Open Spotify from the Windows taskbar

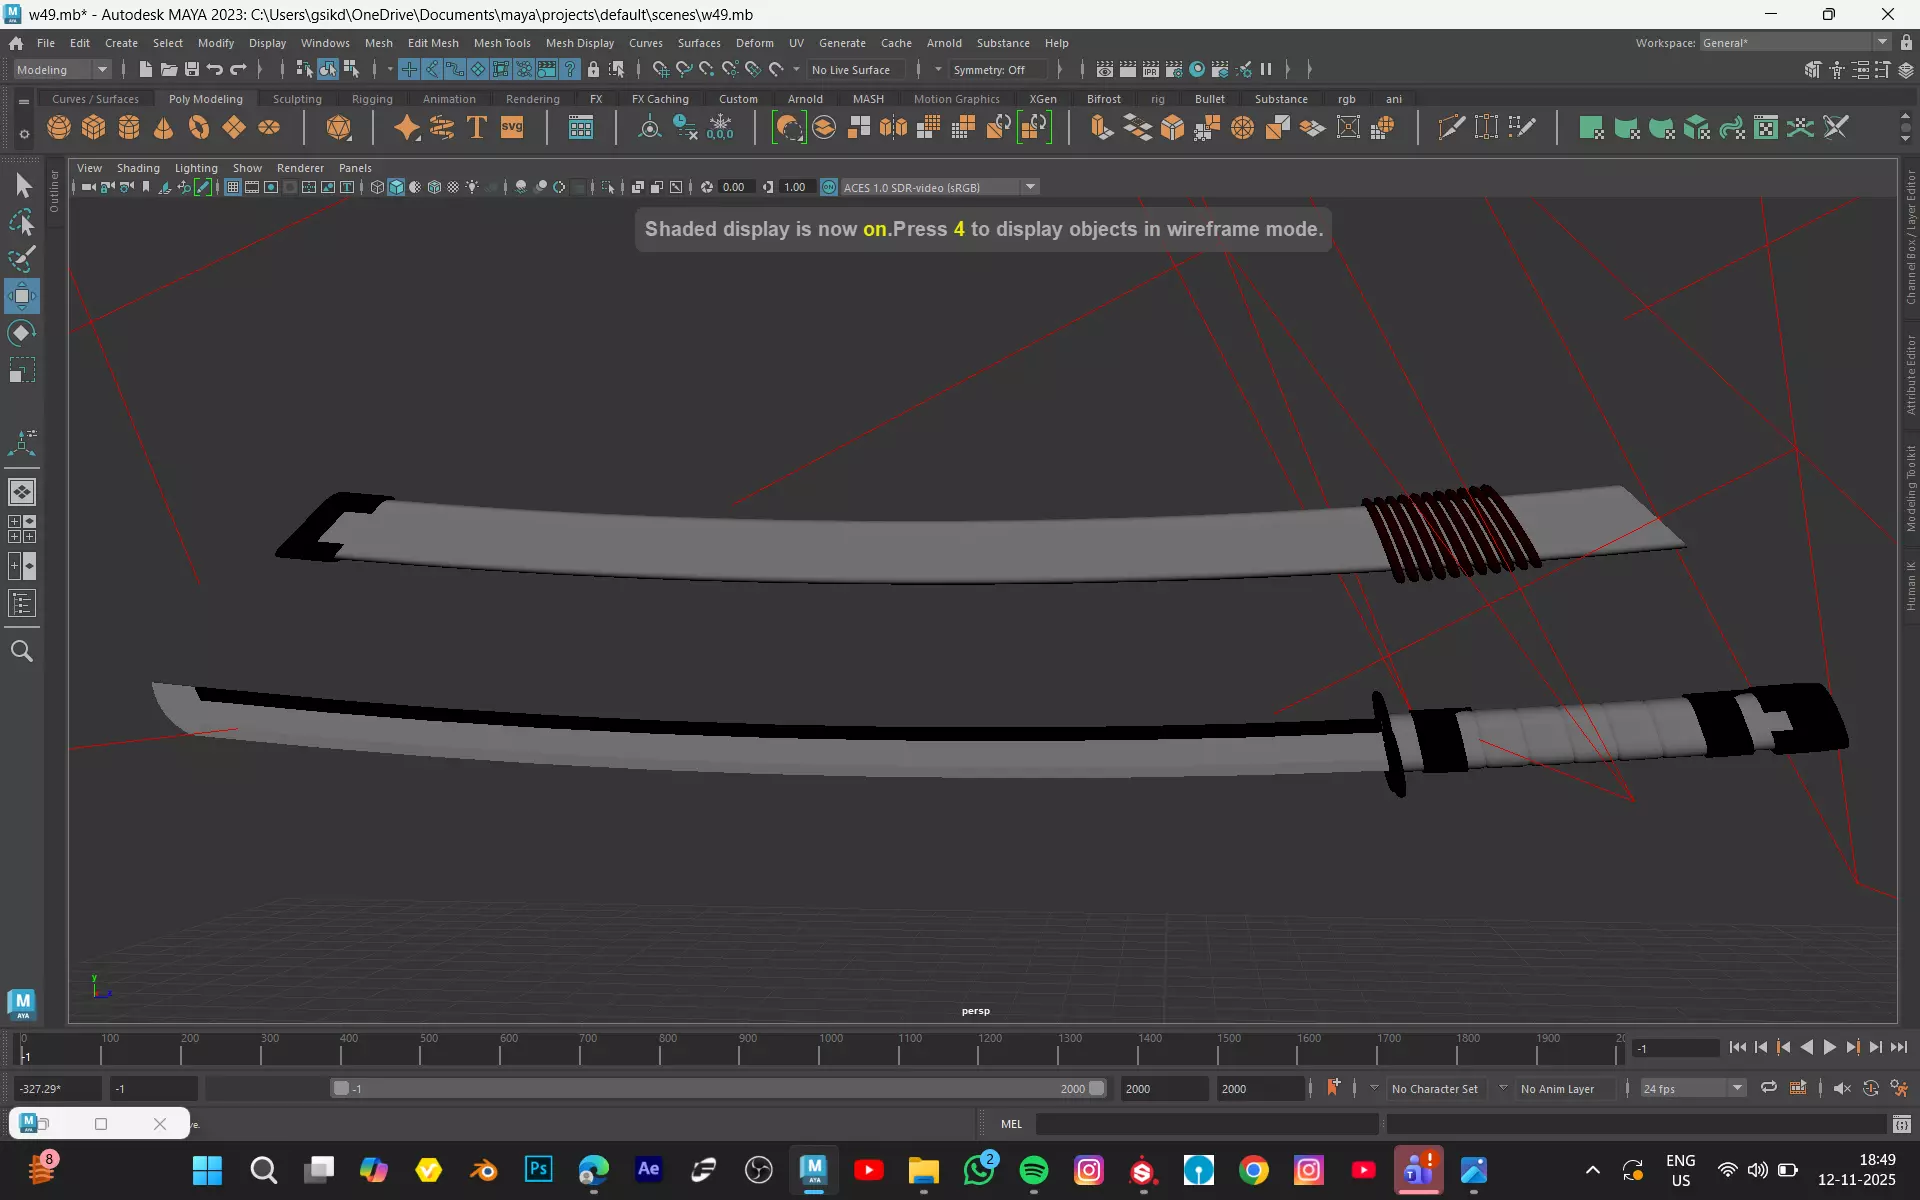pos(1033,1170)
